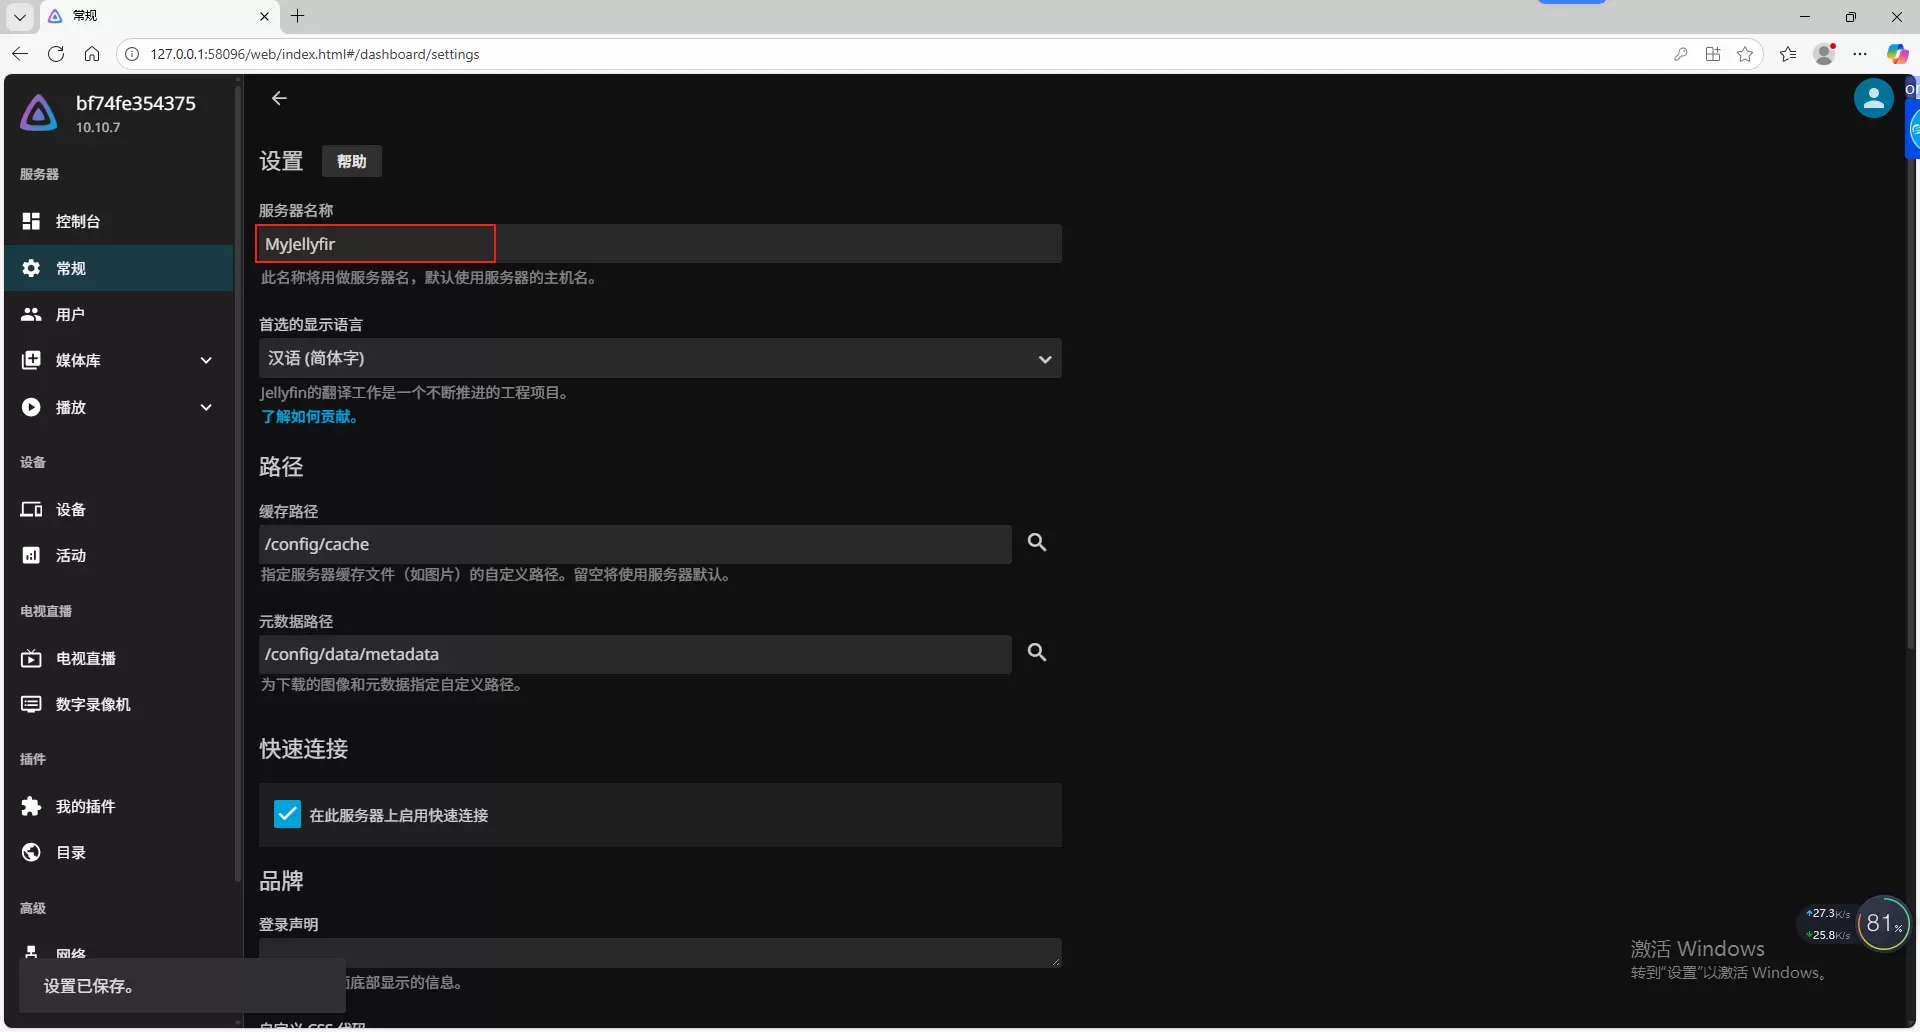This screenshot has width=1920, height=1032.
Task: Click the back arrow above the settings heading
Action: tap(279, 98)
